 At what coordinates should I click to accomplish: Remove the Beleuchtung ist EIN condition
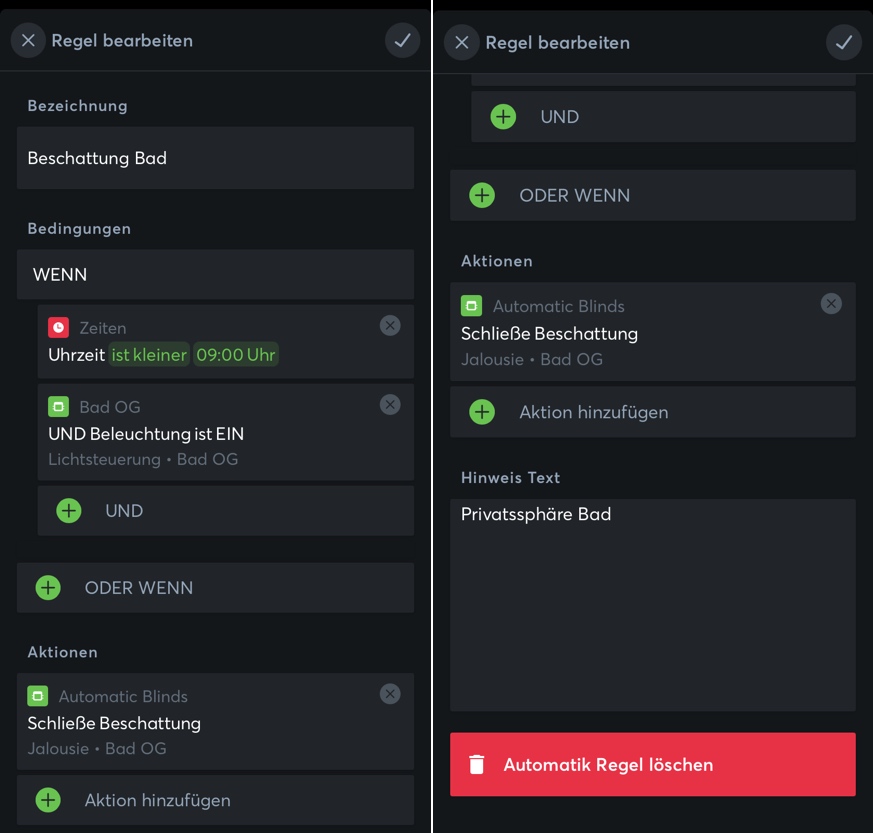coord(390,404)
